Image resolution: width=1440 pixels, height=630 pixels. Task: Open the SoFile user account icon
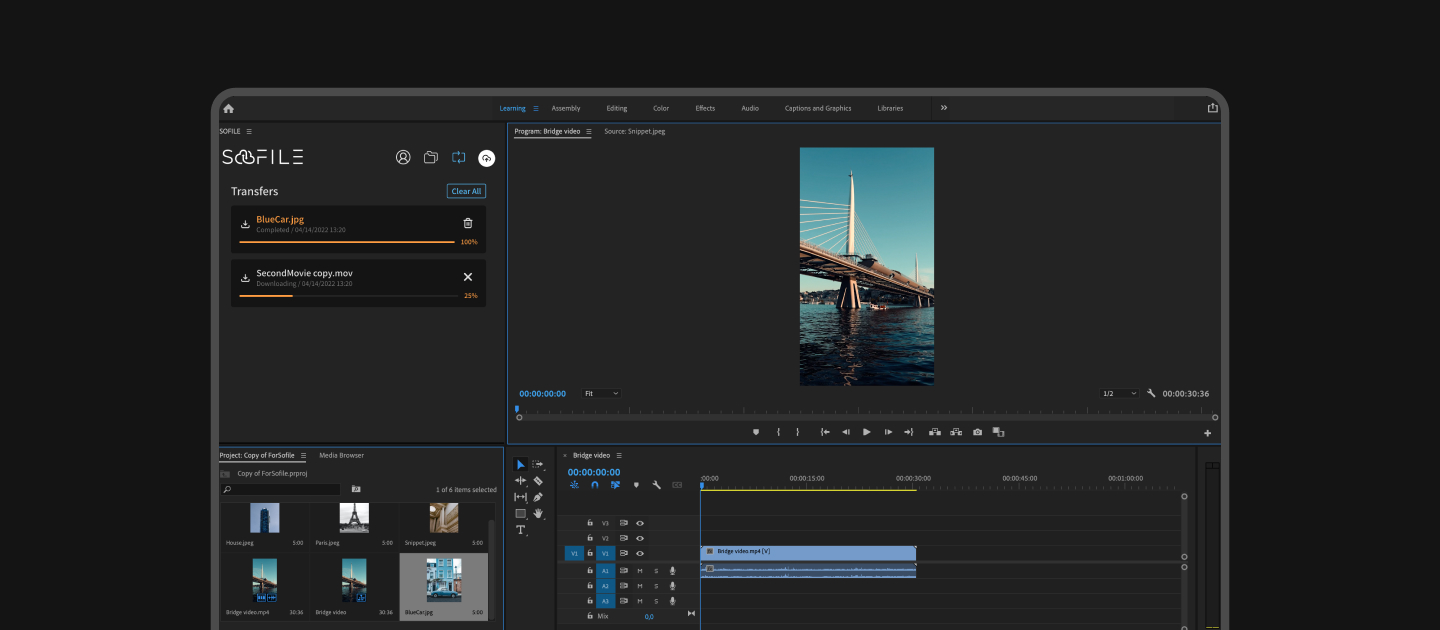point(403,157)
